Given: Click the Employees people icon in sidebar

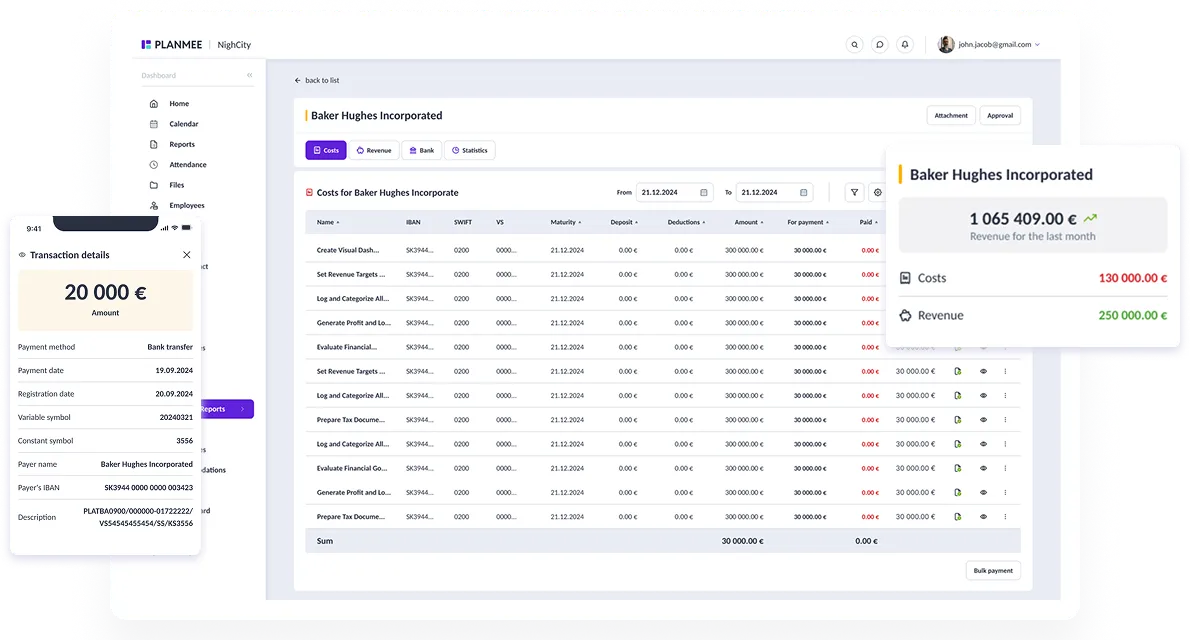Looking at the screenshot, I should point(153,206).
